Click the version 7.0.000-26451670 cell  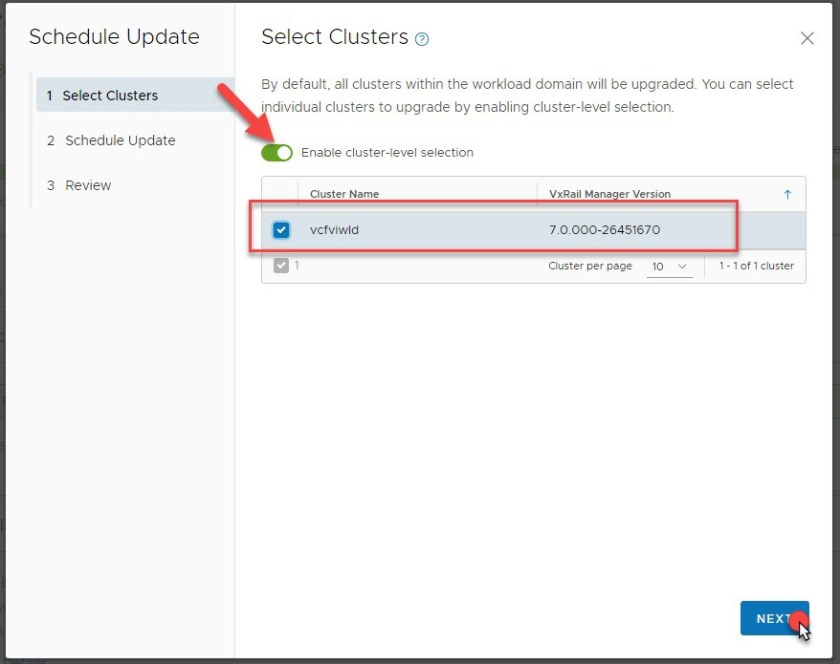[604, 230]
